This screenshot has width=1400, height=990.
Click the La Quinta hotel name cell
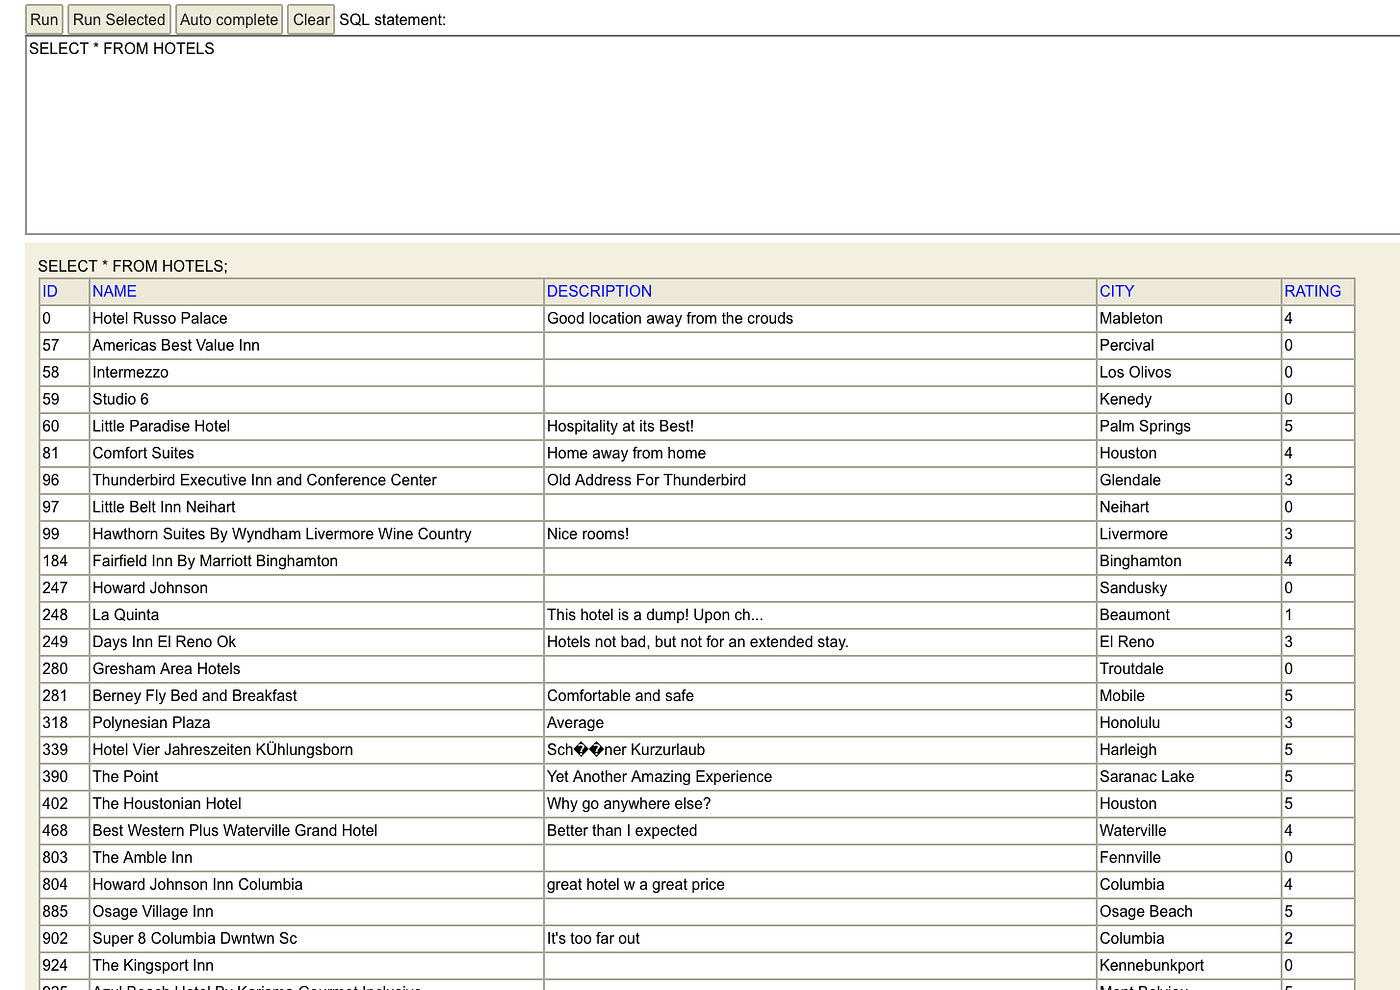pos(125,614)
